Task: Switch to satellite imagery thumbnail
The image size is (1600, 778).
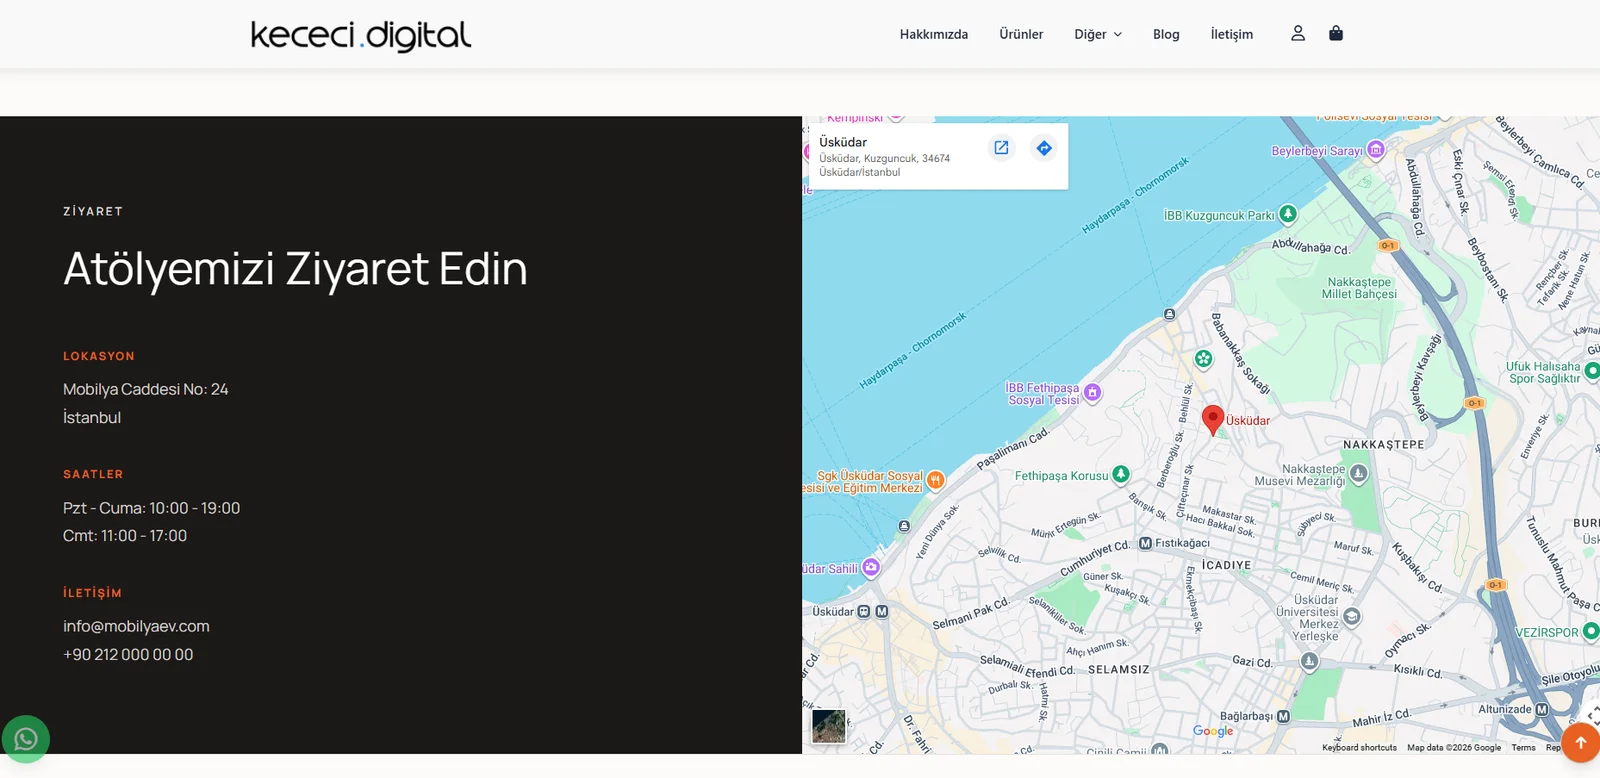Action: pyautogui.click(x=829, y=726)
